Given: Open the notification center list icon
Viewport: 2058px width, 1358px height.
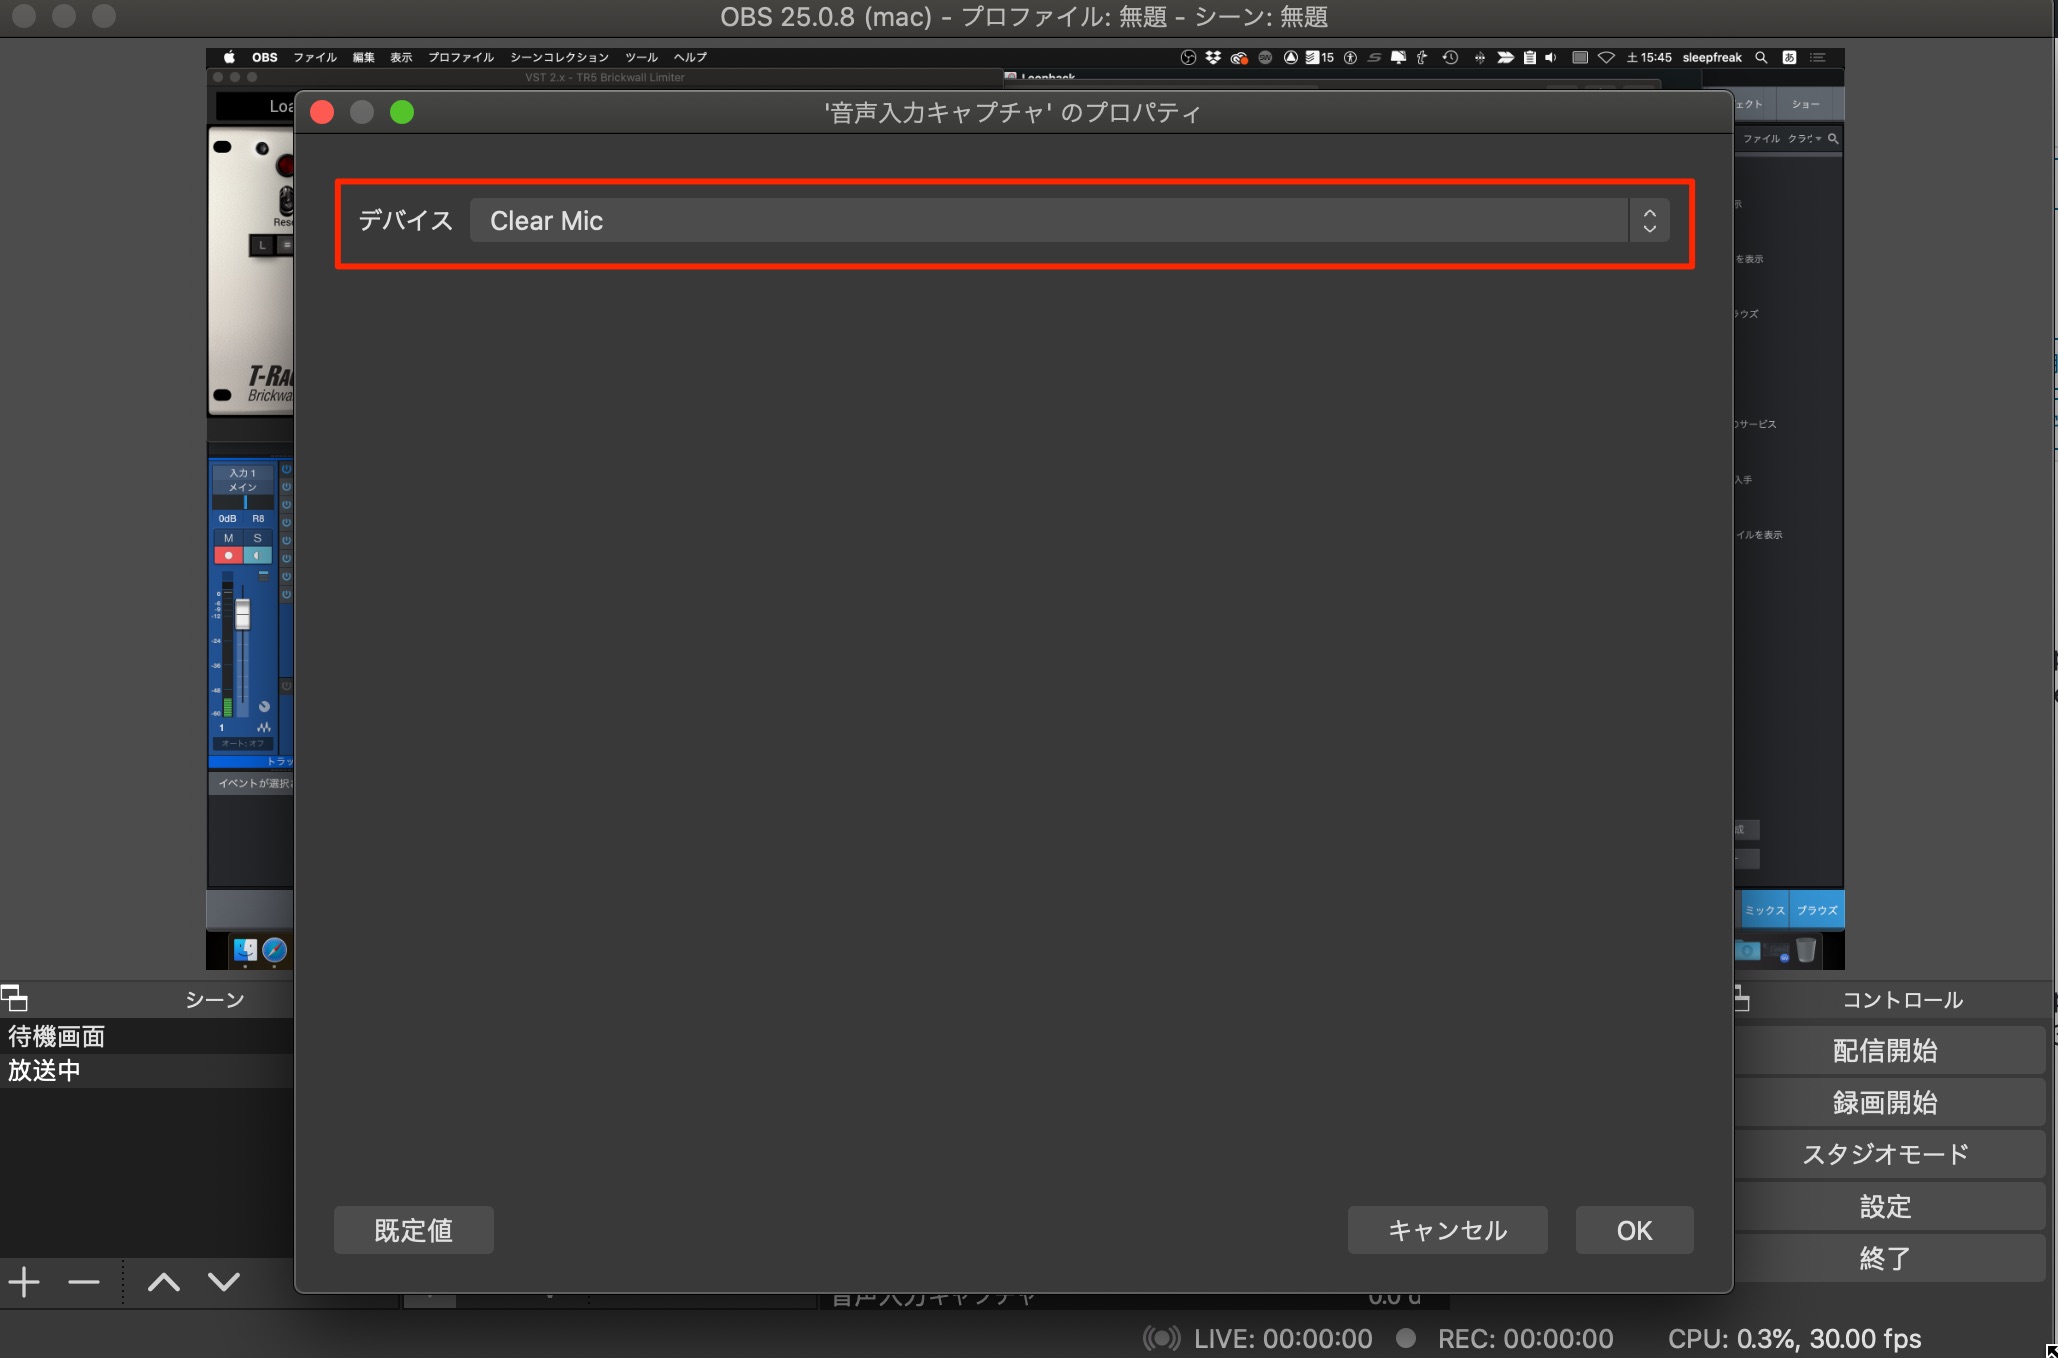Looking at the screenshot, I should (1818, 57).
